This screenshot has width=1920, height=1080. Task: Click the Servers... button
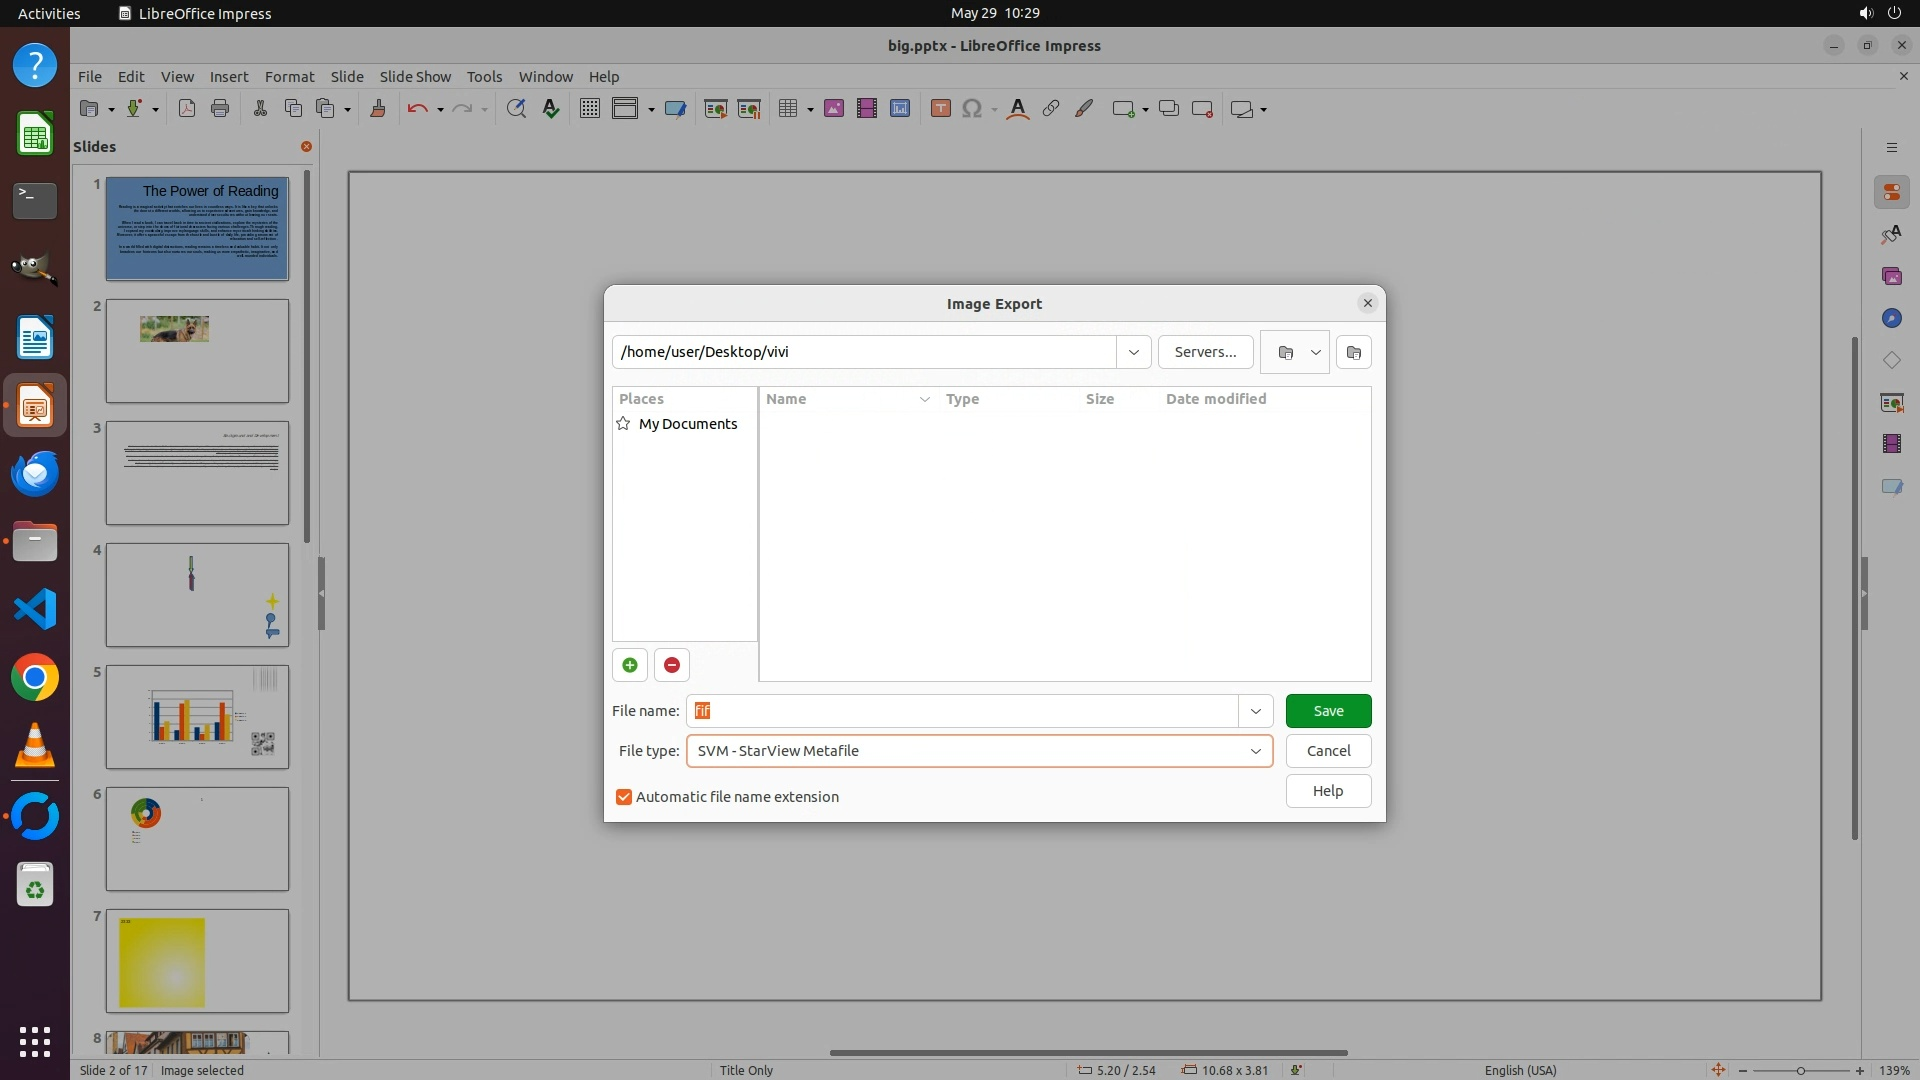pyautogui.click(x=1205, y=352)
